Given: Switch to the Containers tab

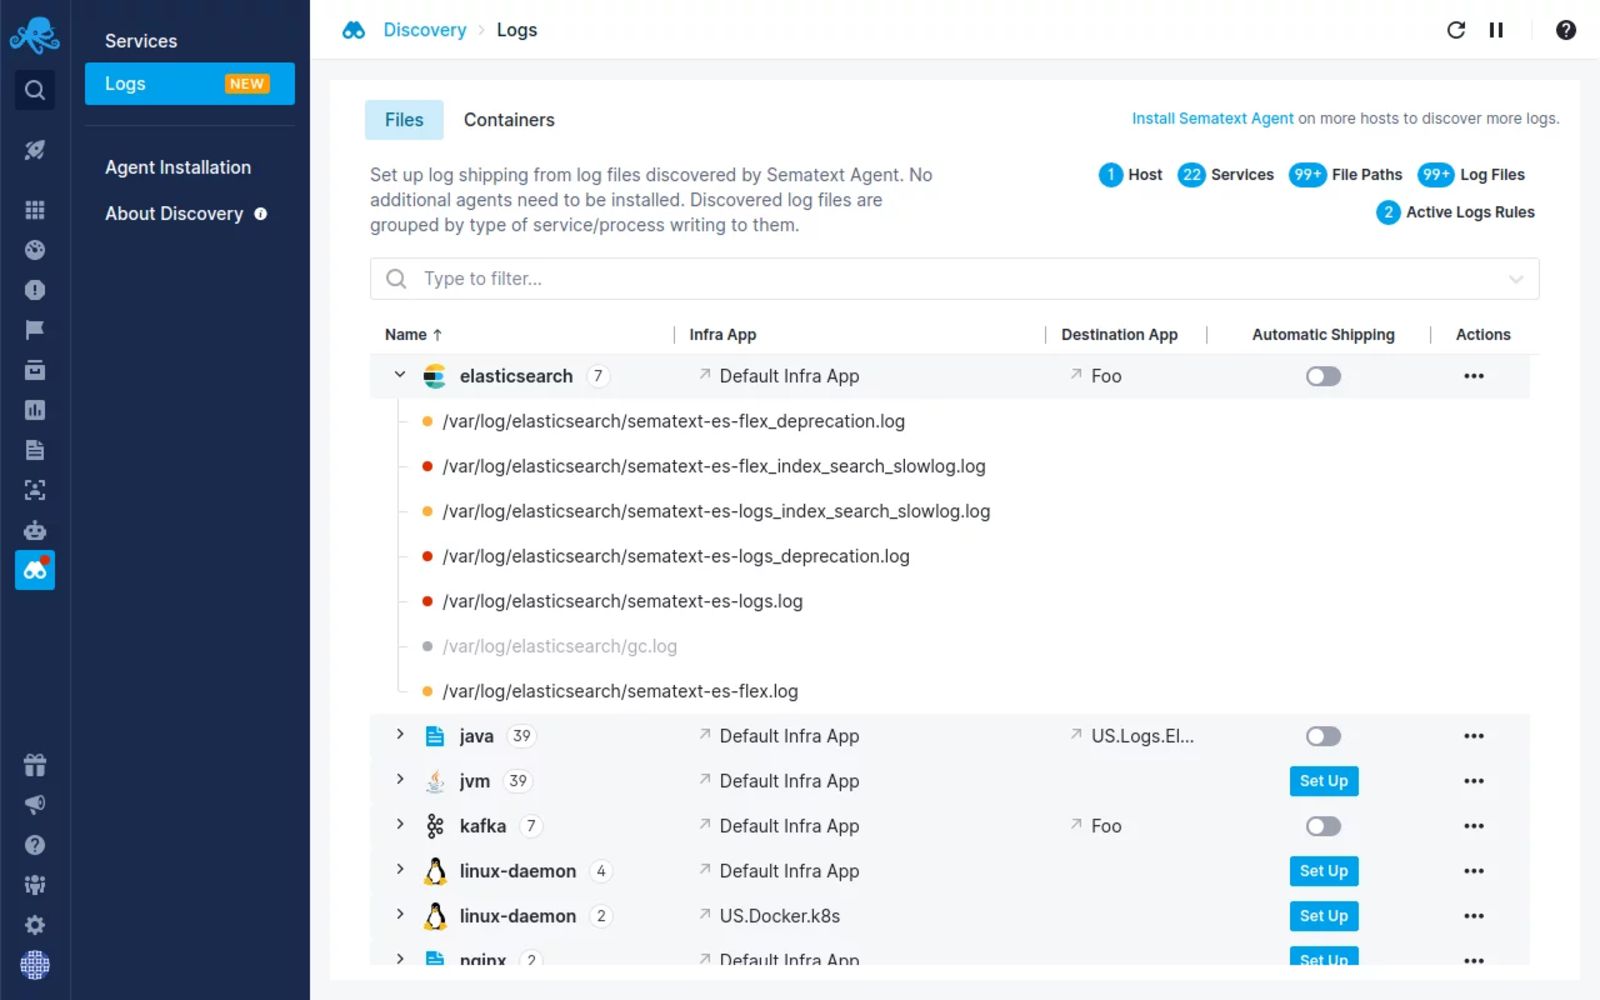Looking at the screenshot, I should point(509,120).
